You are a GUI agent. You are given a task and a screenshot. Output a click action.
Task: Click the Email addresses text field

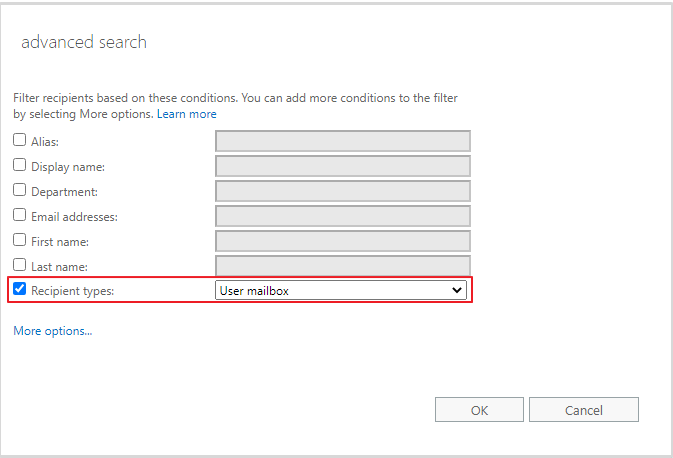click(343, 216)
